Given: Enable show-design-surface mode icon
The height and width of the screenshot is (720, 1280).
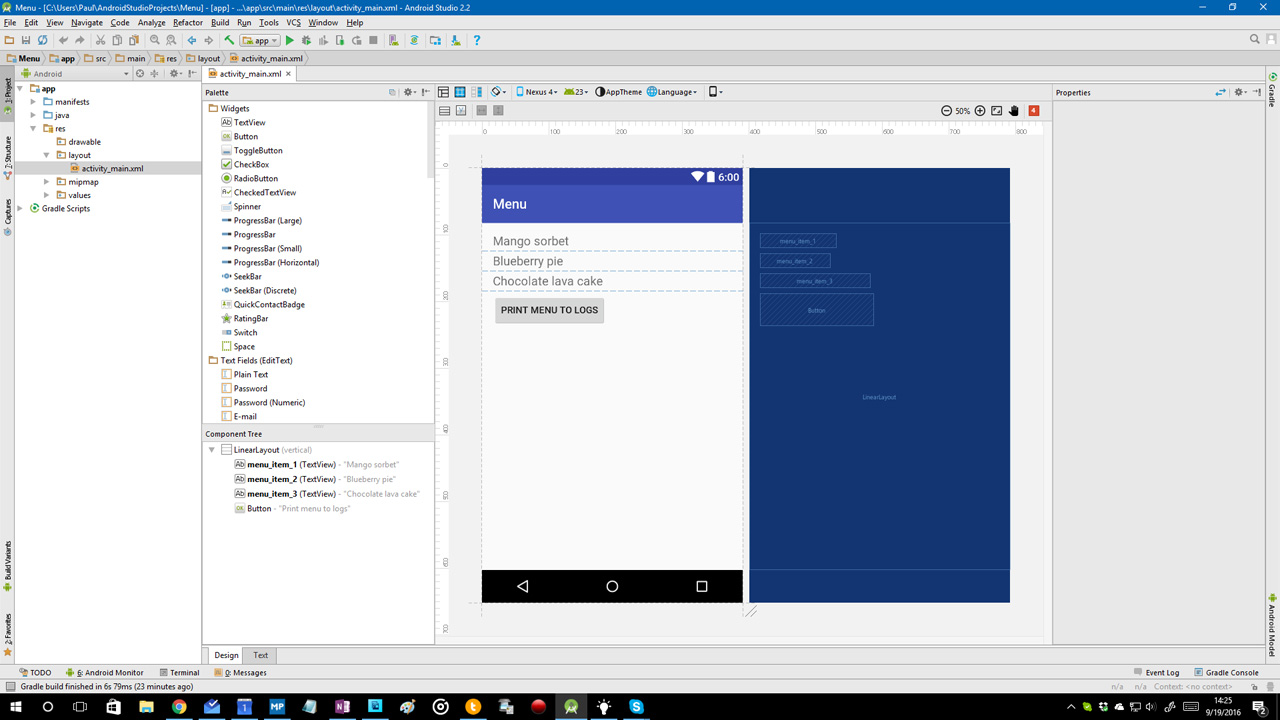Looking at the screenshot, I should [443, 91].
